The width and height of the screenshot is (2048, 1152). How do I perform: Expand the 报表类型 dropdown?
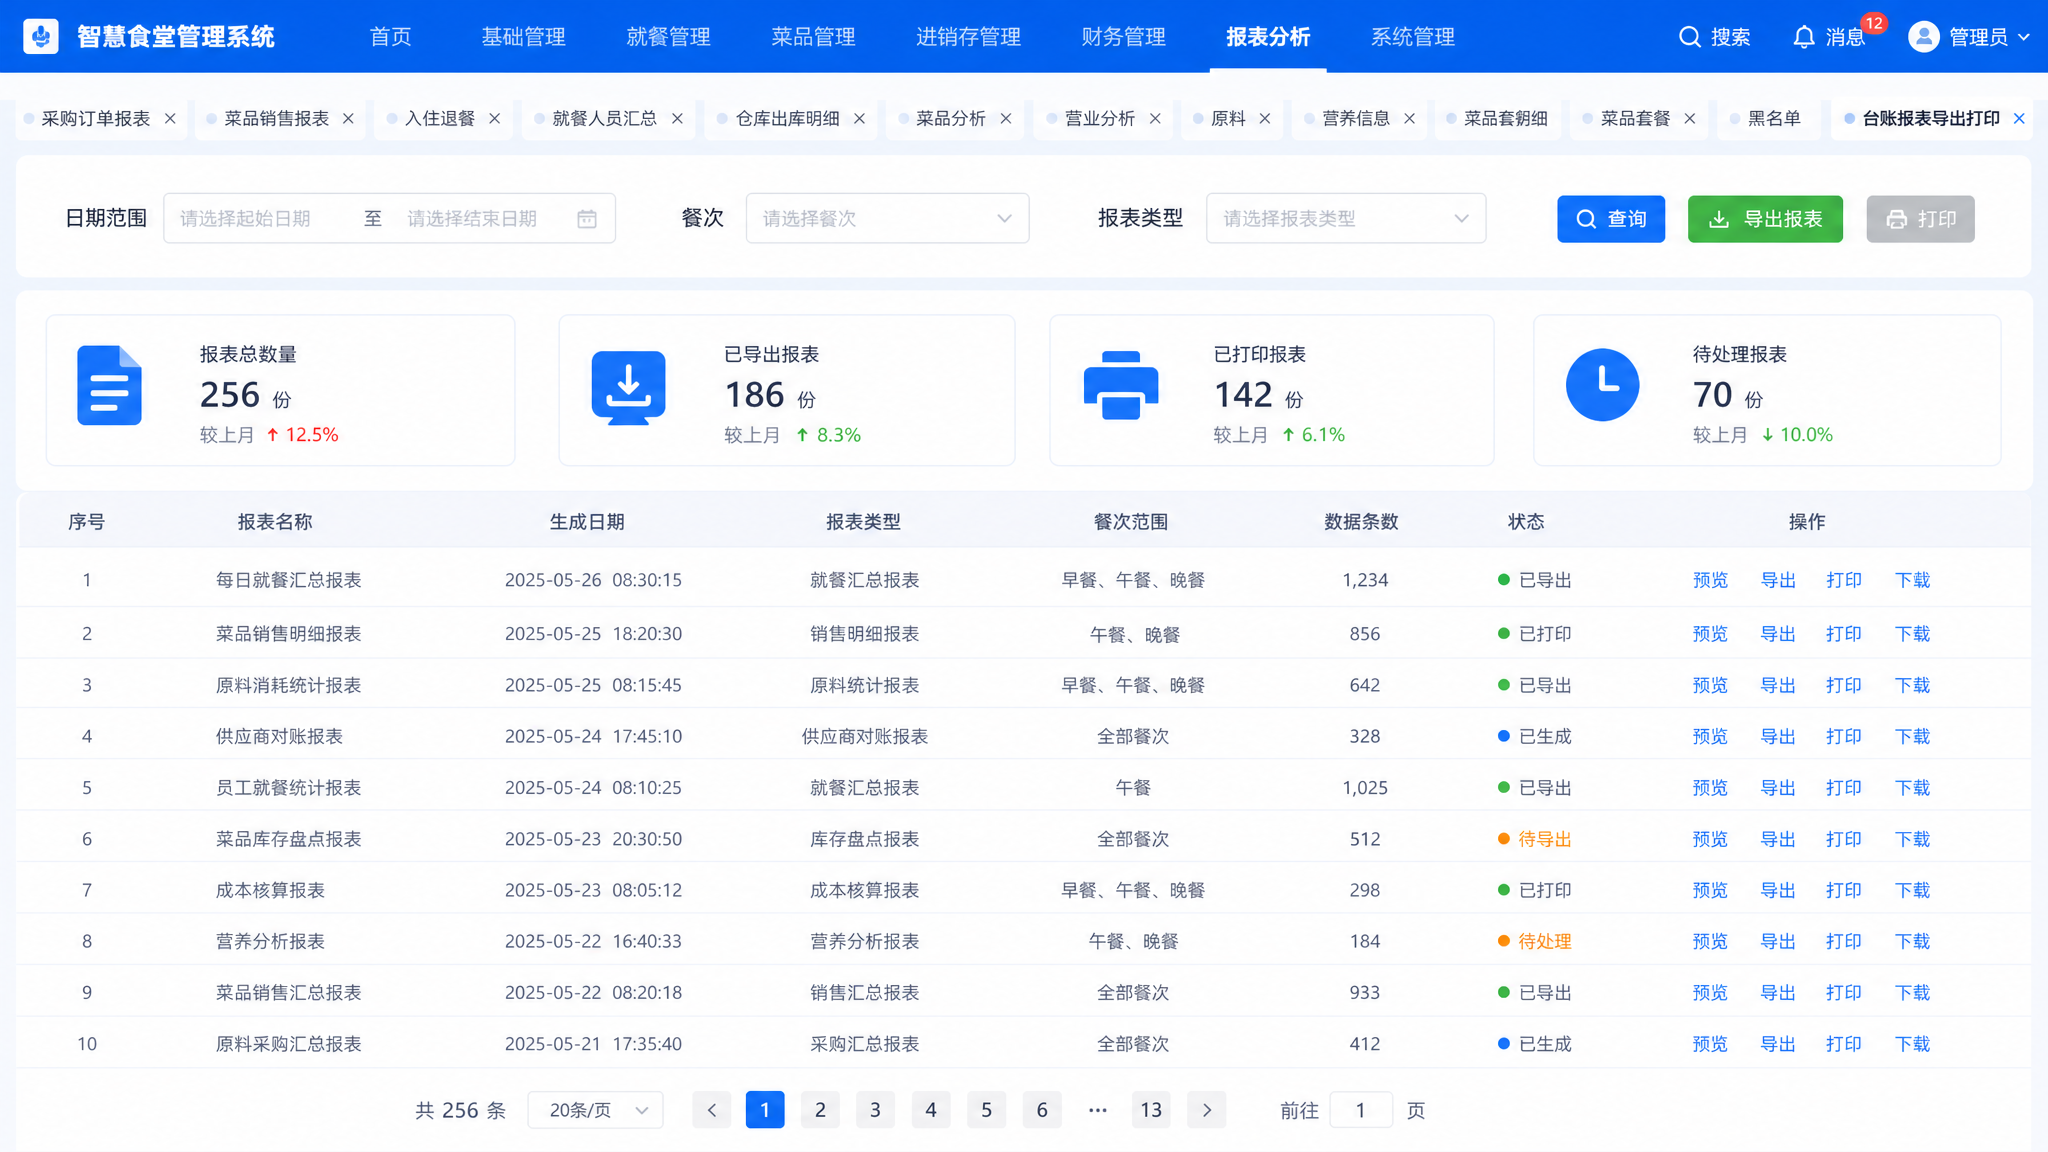click(x=1346, y=218)
